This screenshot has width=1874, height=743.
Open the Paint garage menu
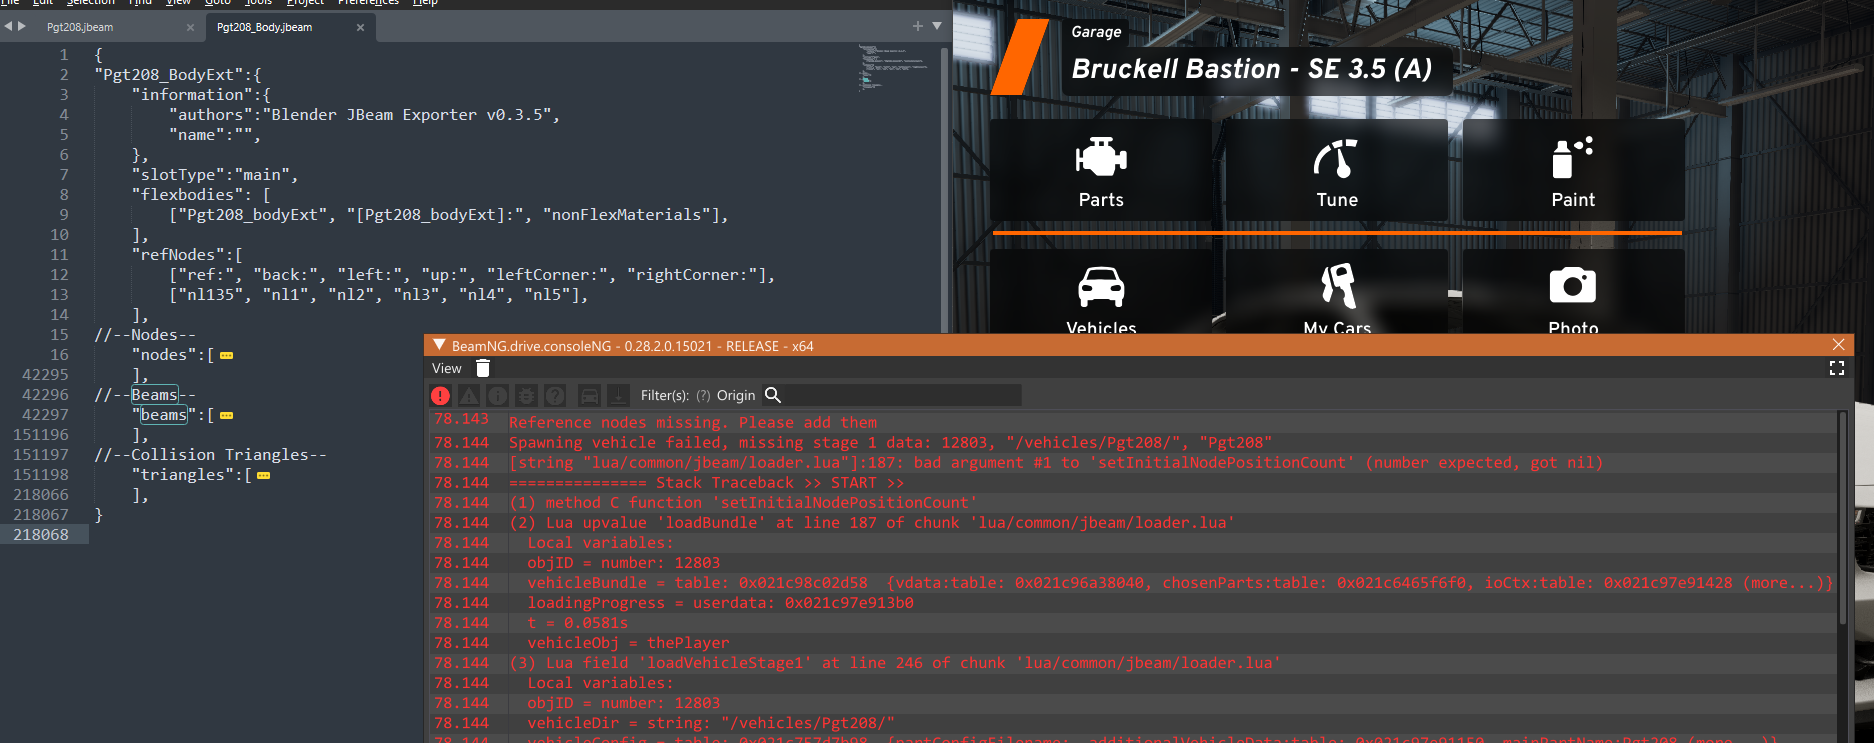pyautogui.click(x=1573, y=171)
